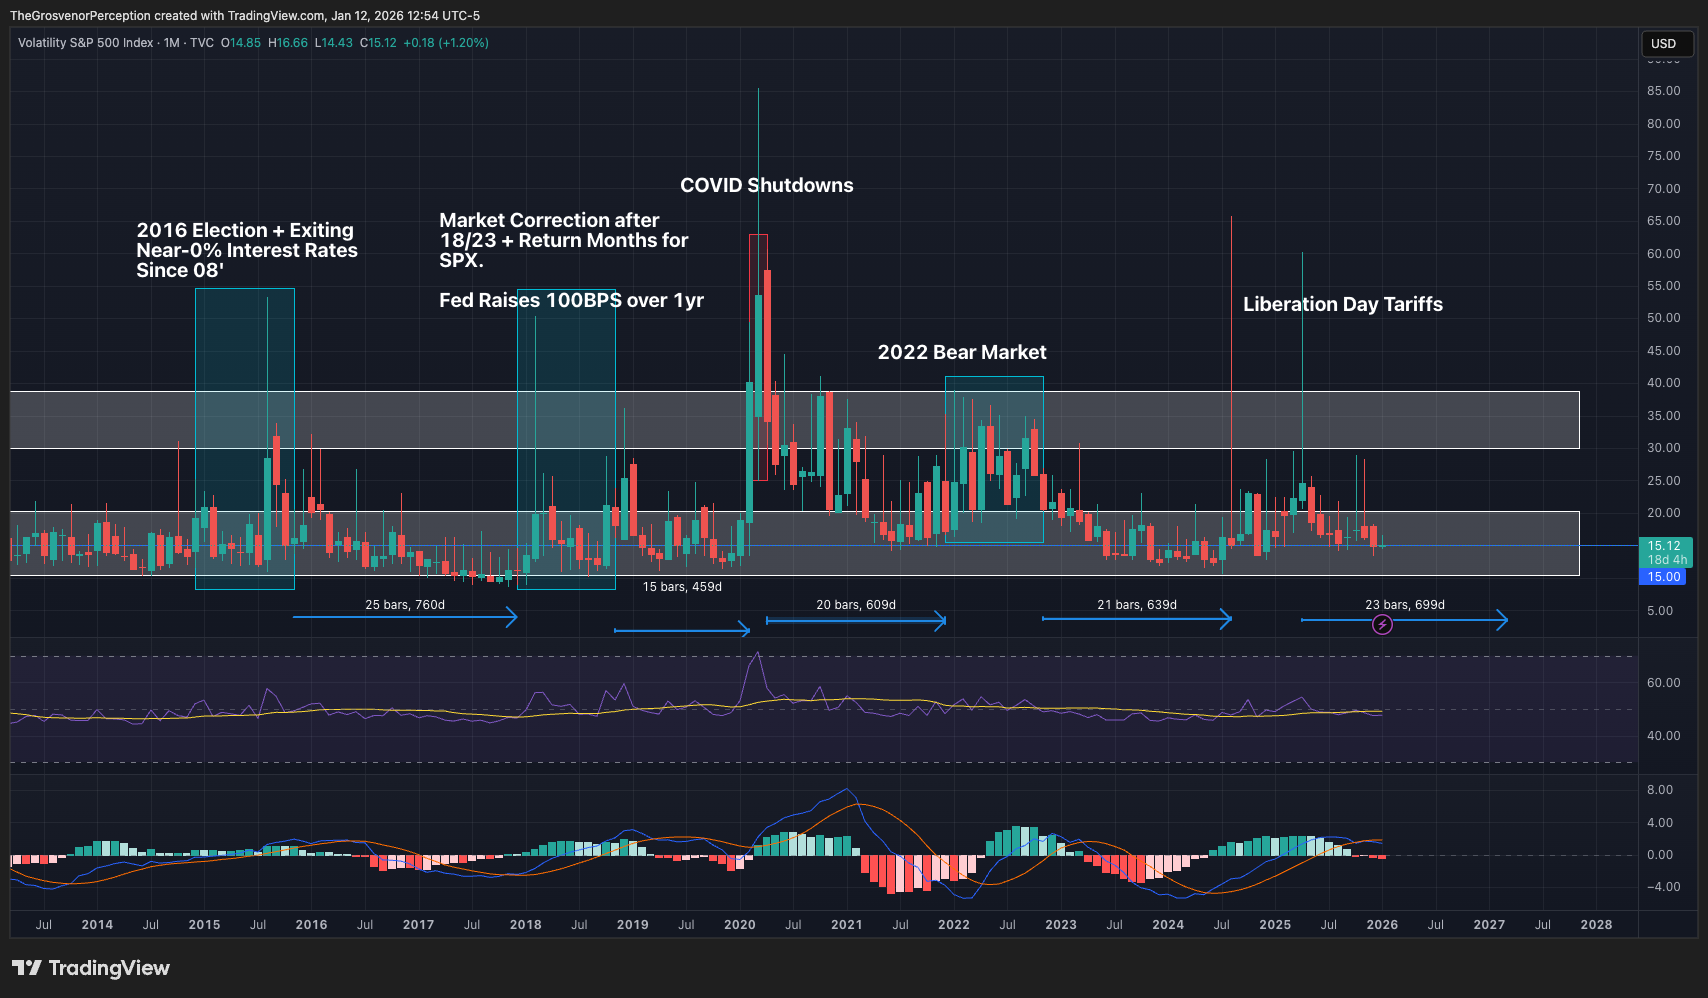
Task: Click the TradingView logo at bottom left
Action: (91, 968)
